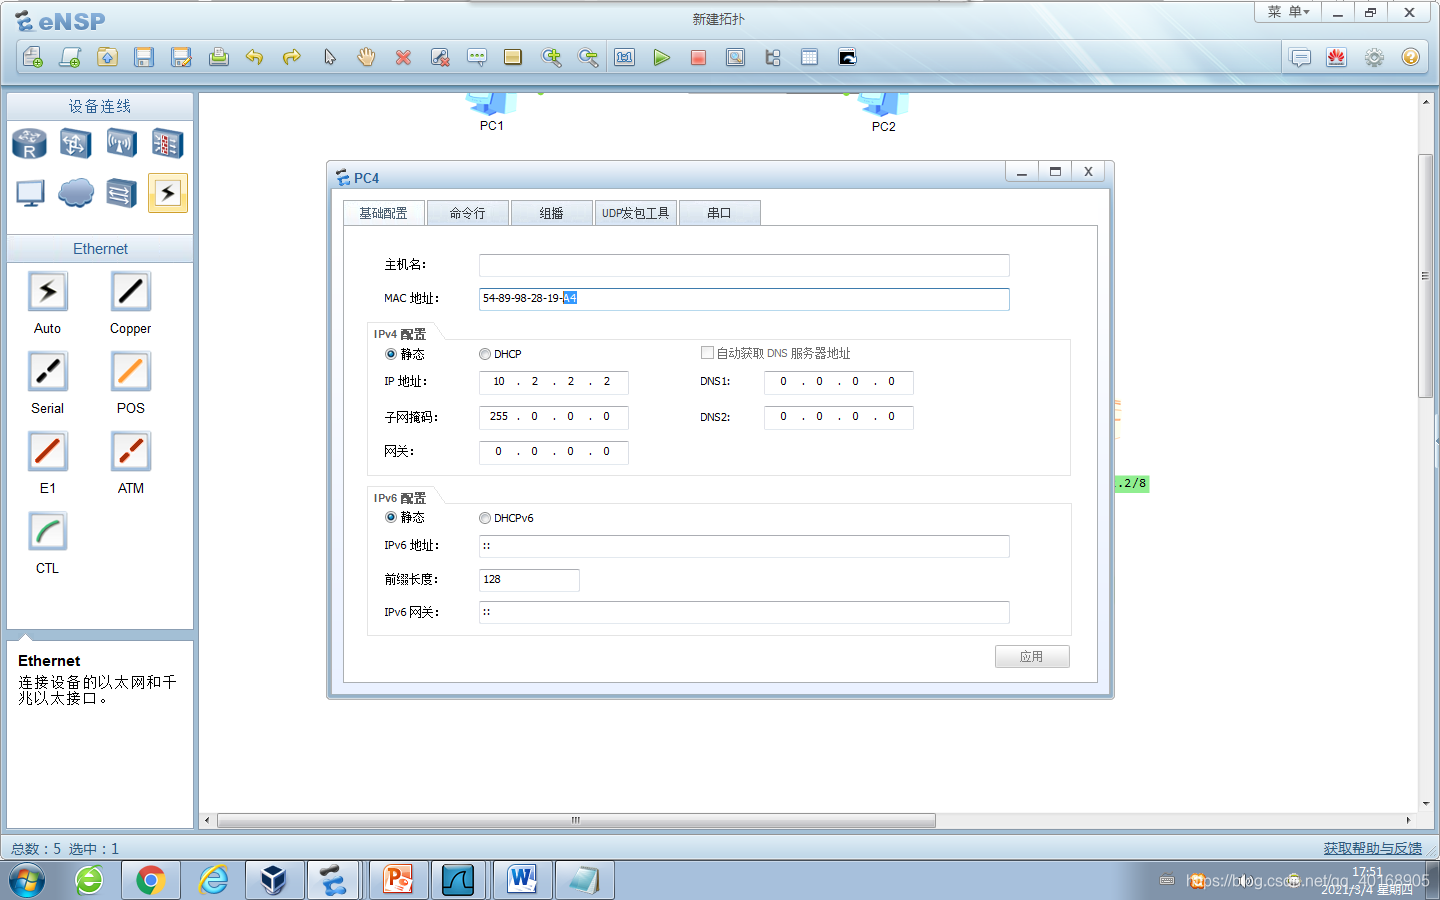The image size is (1440, 900).
Task: Select the DHCPv6 radio button
Action: coord(485,518)
